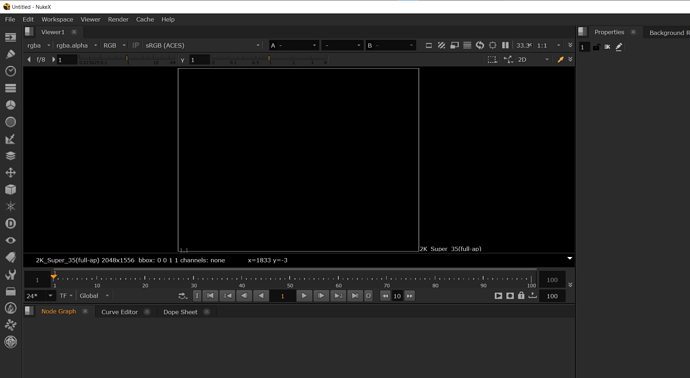
Task: Toggle region of interest icon
Action: coord(492,45)
